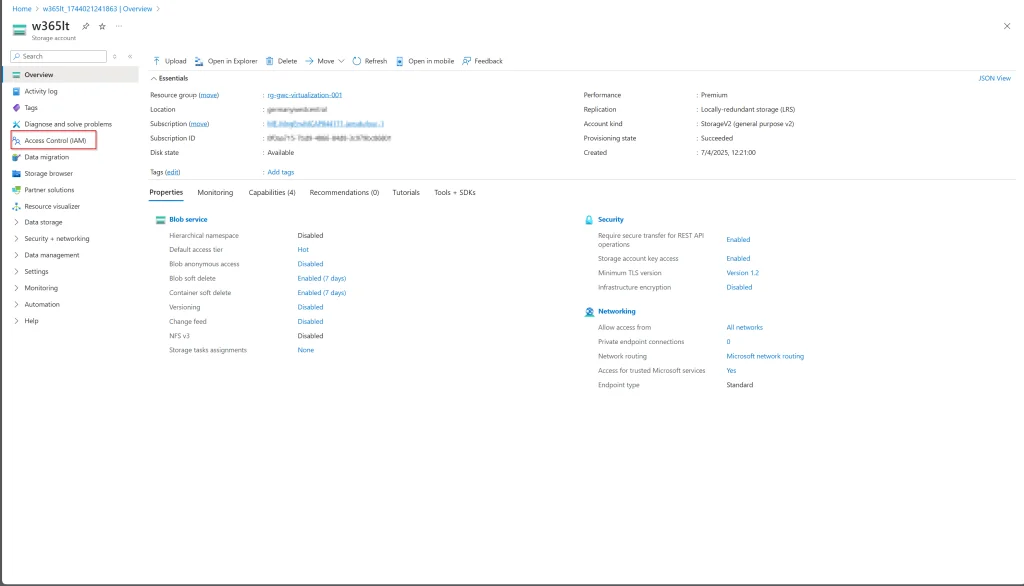The width and height of the screenshot is (1024, 586).
Task: Click the Open in mobile phone icon
Action: [x=400, y=61]
